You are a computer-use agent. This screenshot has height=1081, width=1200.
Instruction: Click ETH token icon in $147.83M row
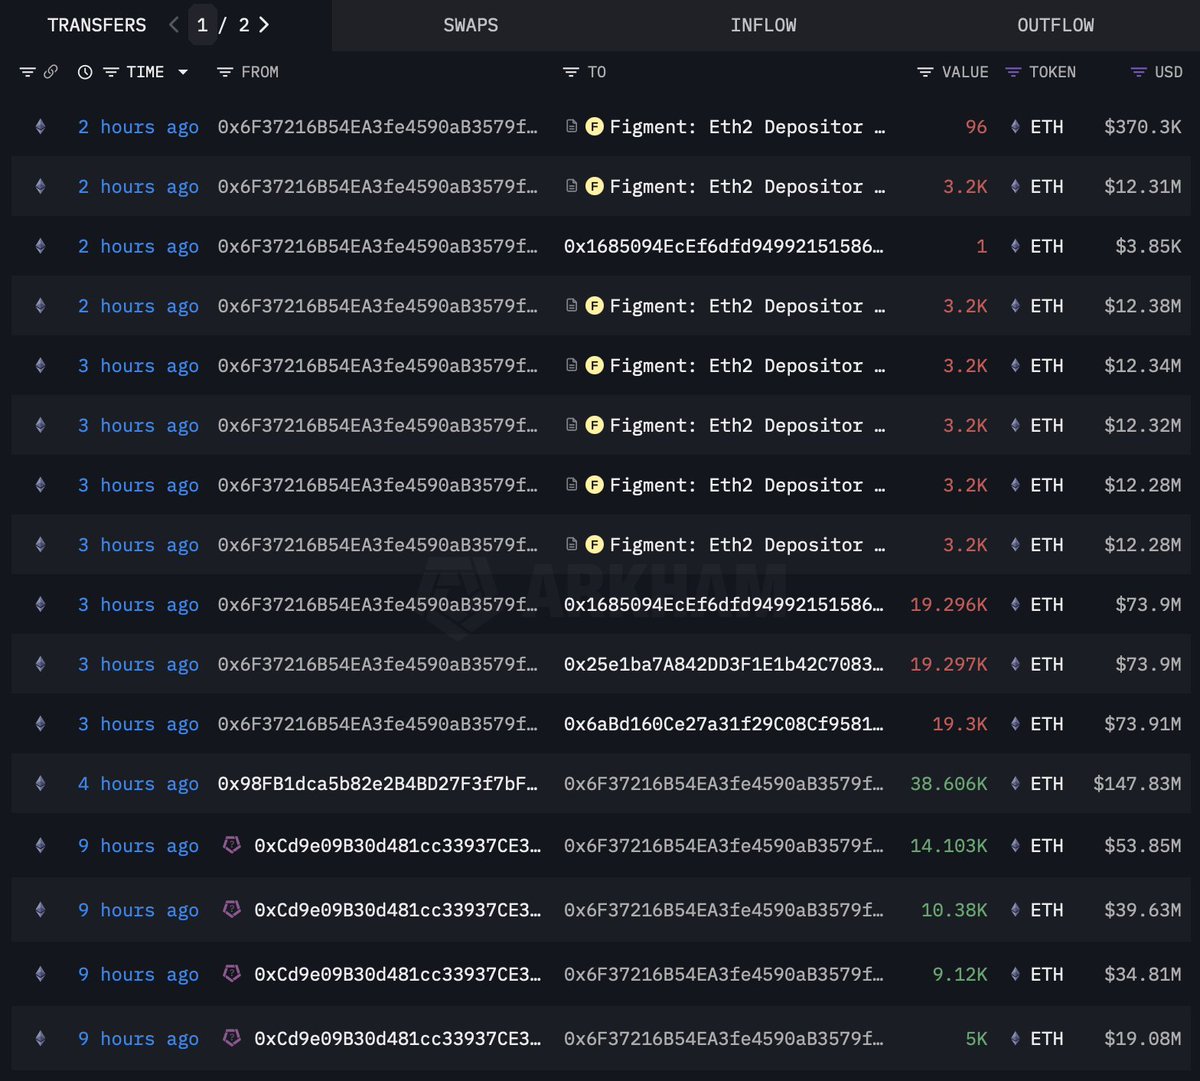(x=1015, y=784)
